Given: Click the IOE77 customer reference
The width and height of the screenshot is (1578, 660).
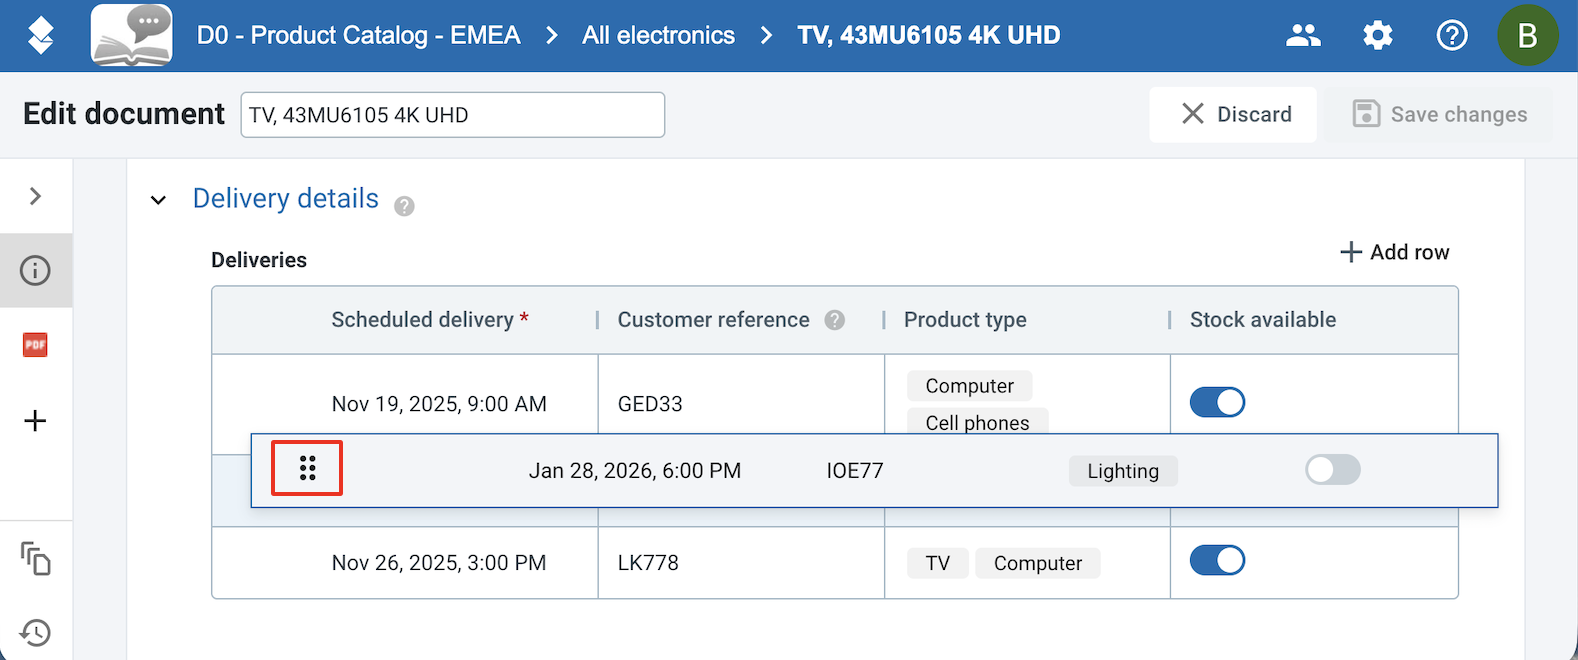Looking at the screenshot, I should tap(855, 471).
